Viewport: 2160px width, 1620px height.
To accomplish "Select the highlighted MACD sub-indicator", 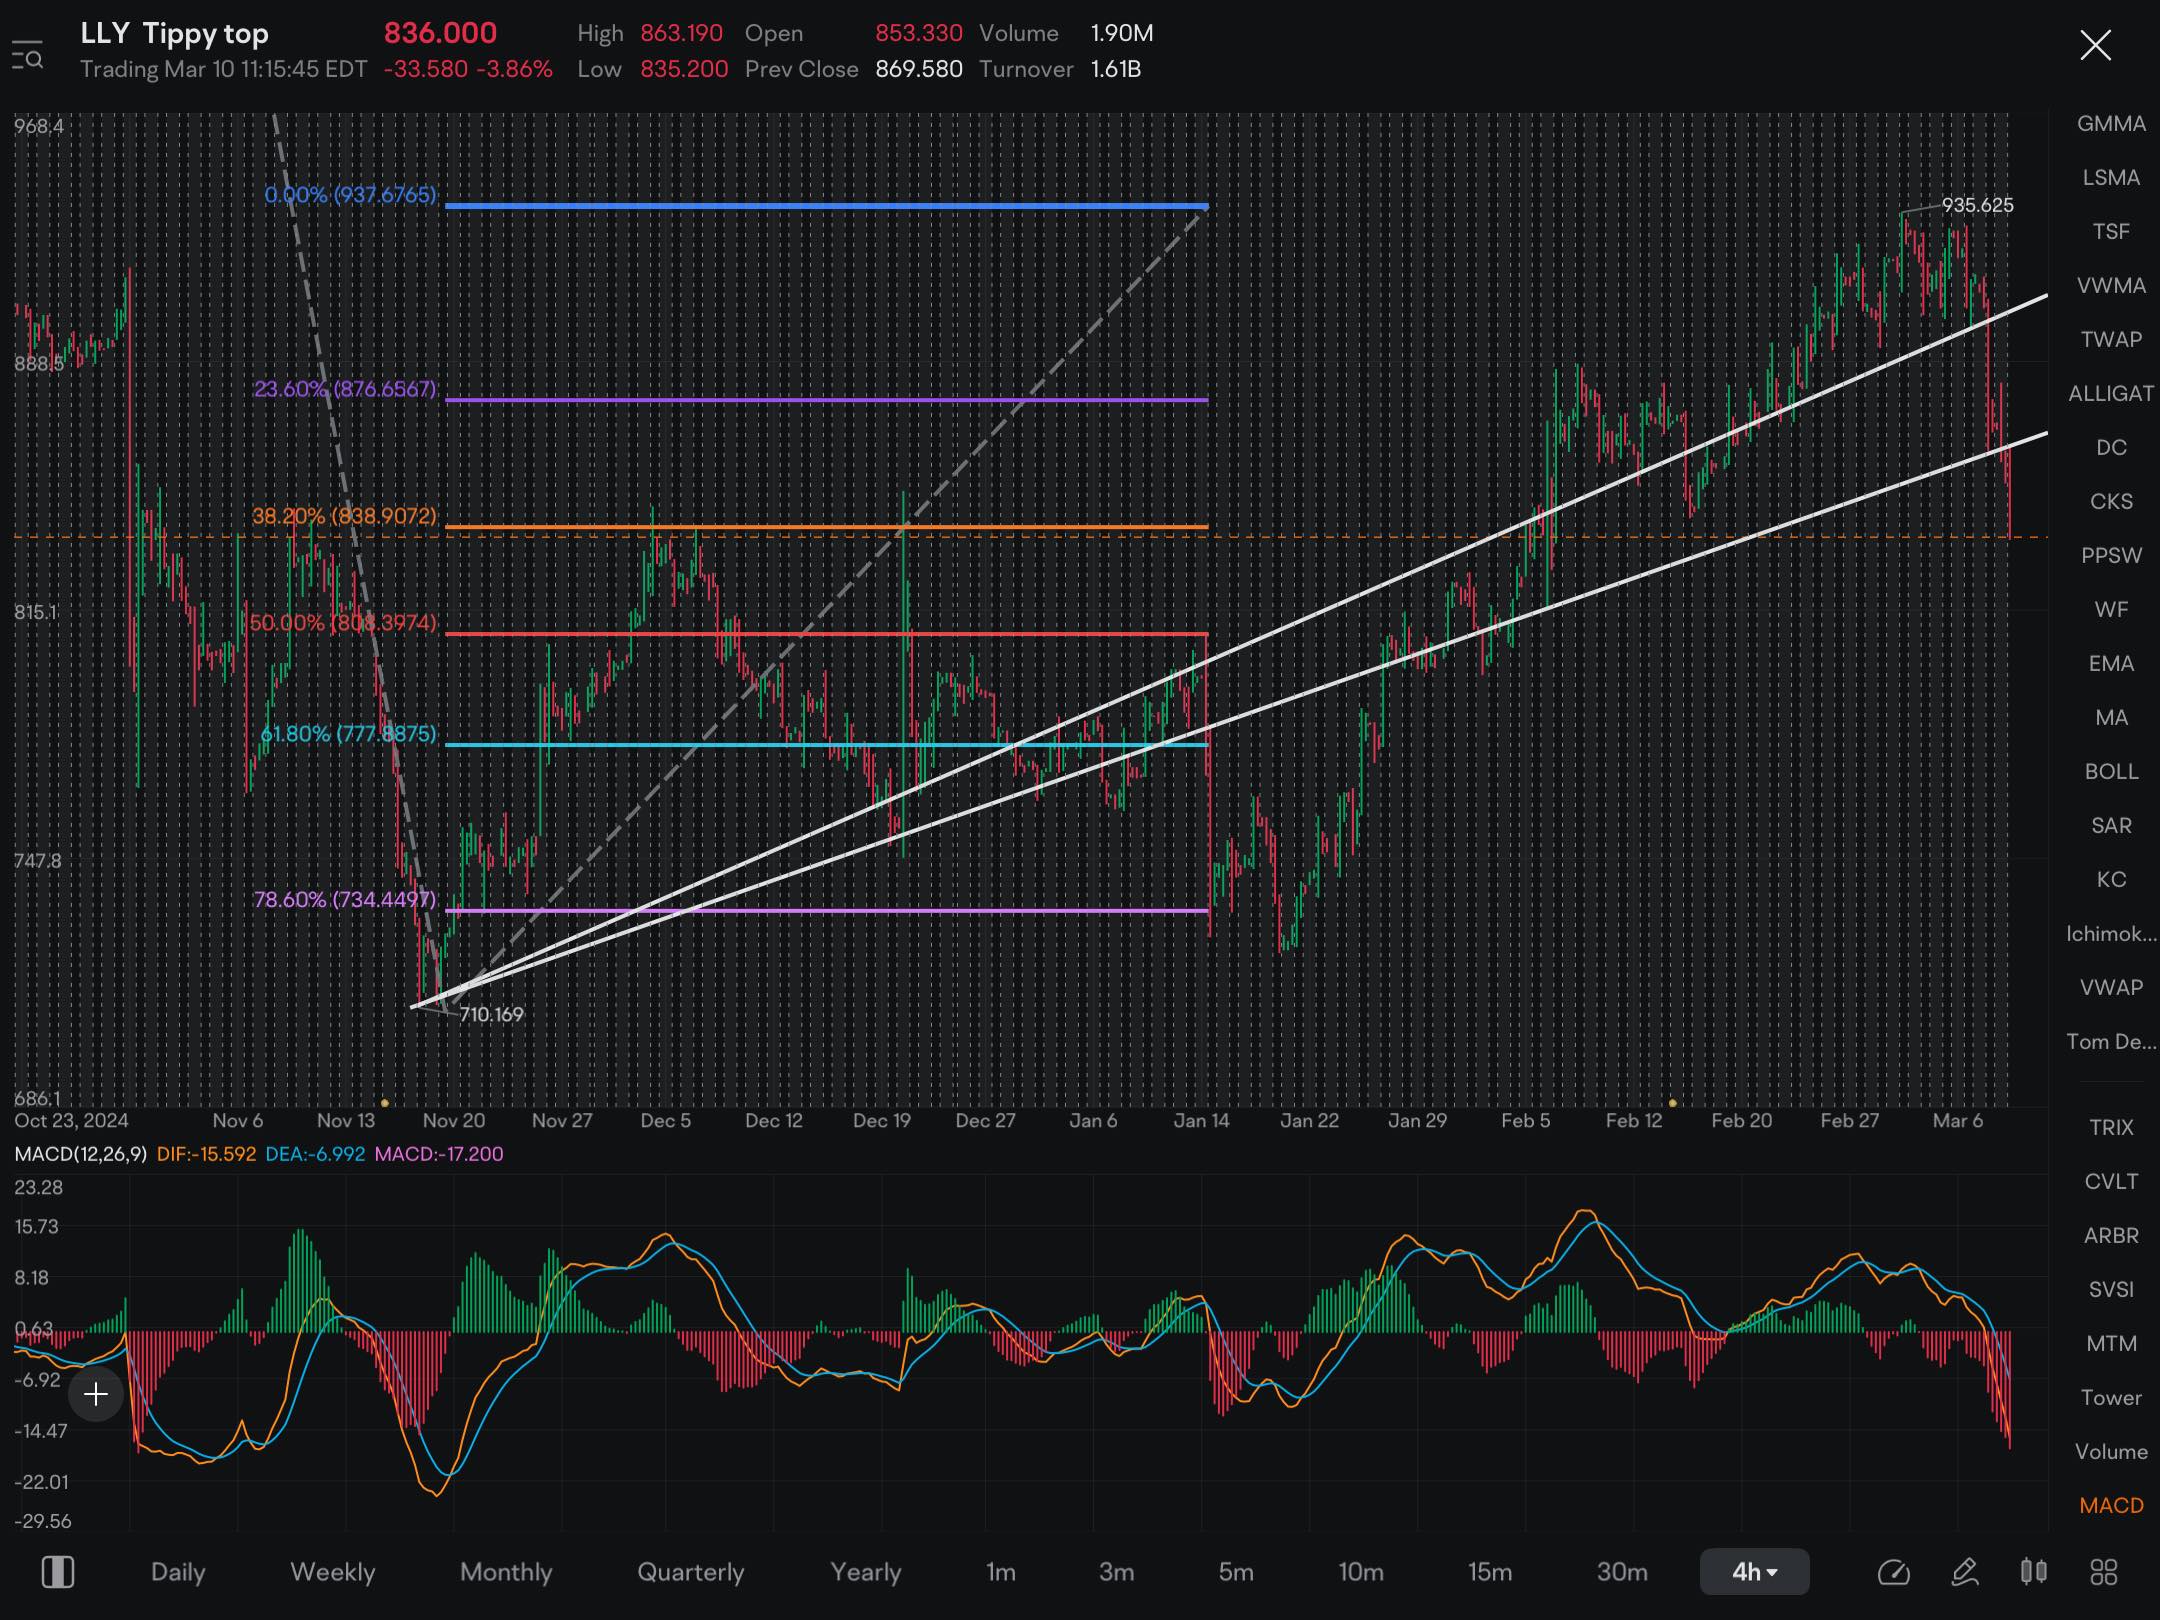I will pyautogui.click(x=2111, y=1506).
